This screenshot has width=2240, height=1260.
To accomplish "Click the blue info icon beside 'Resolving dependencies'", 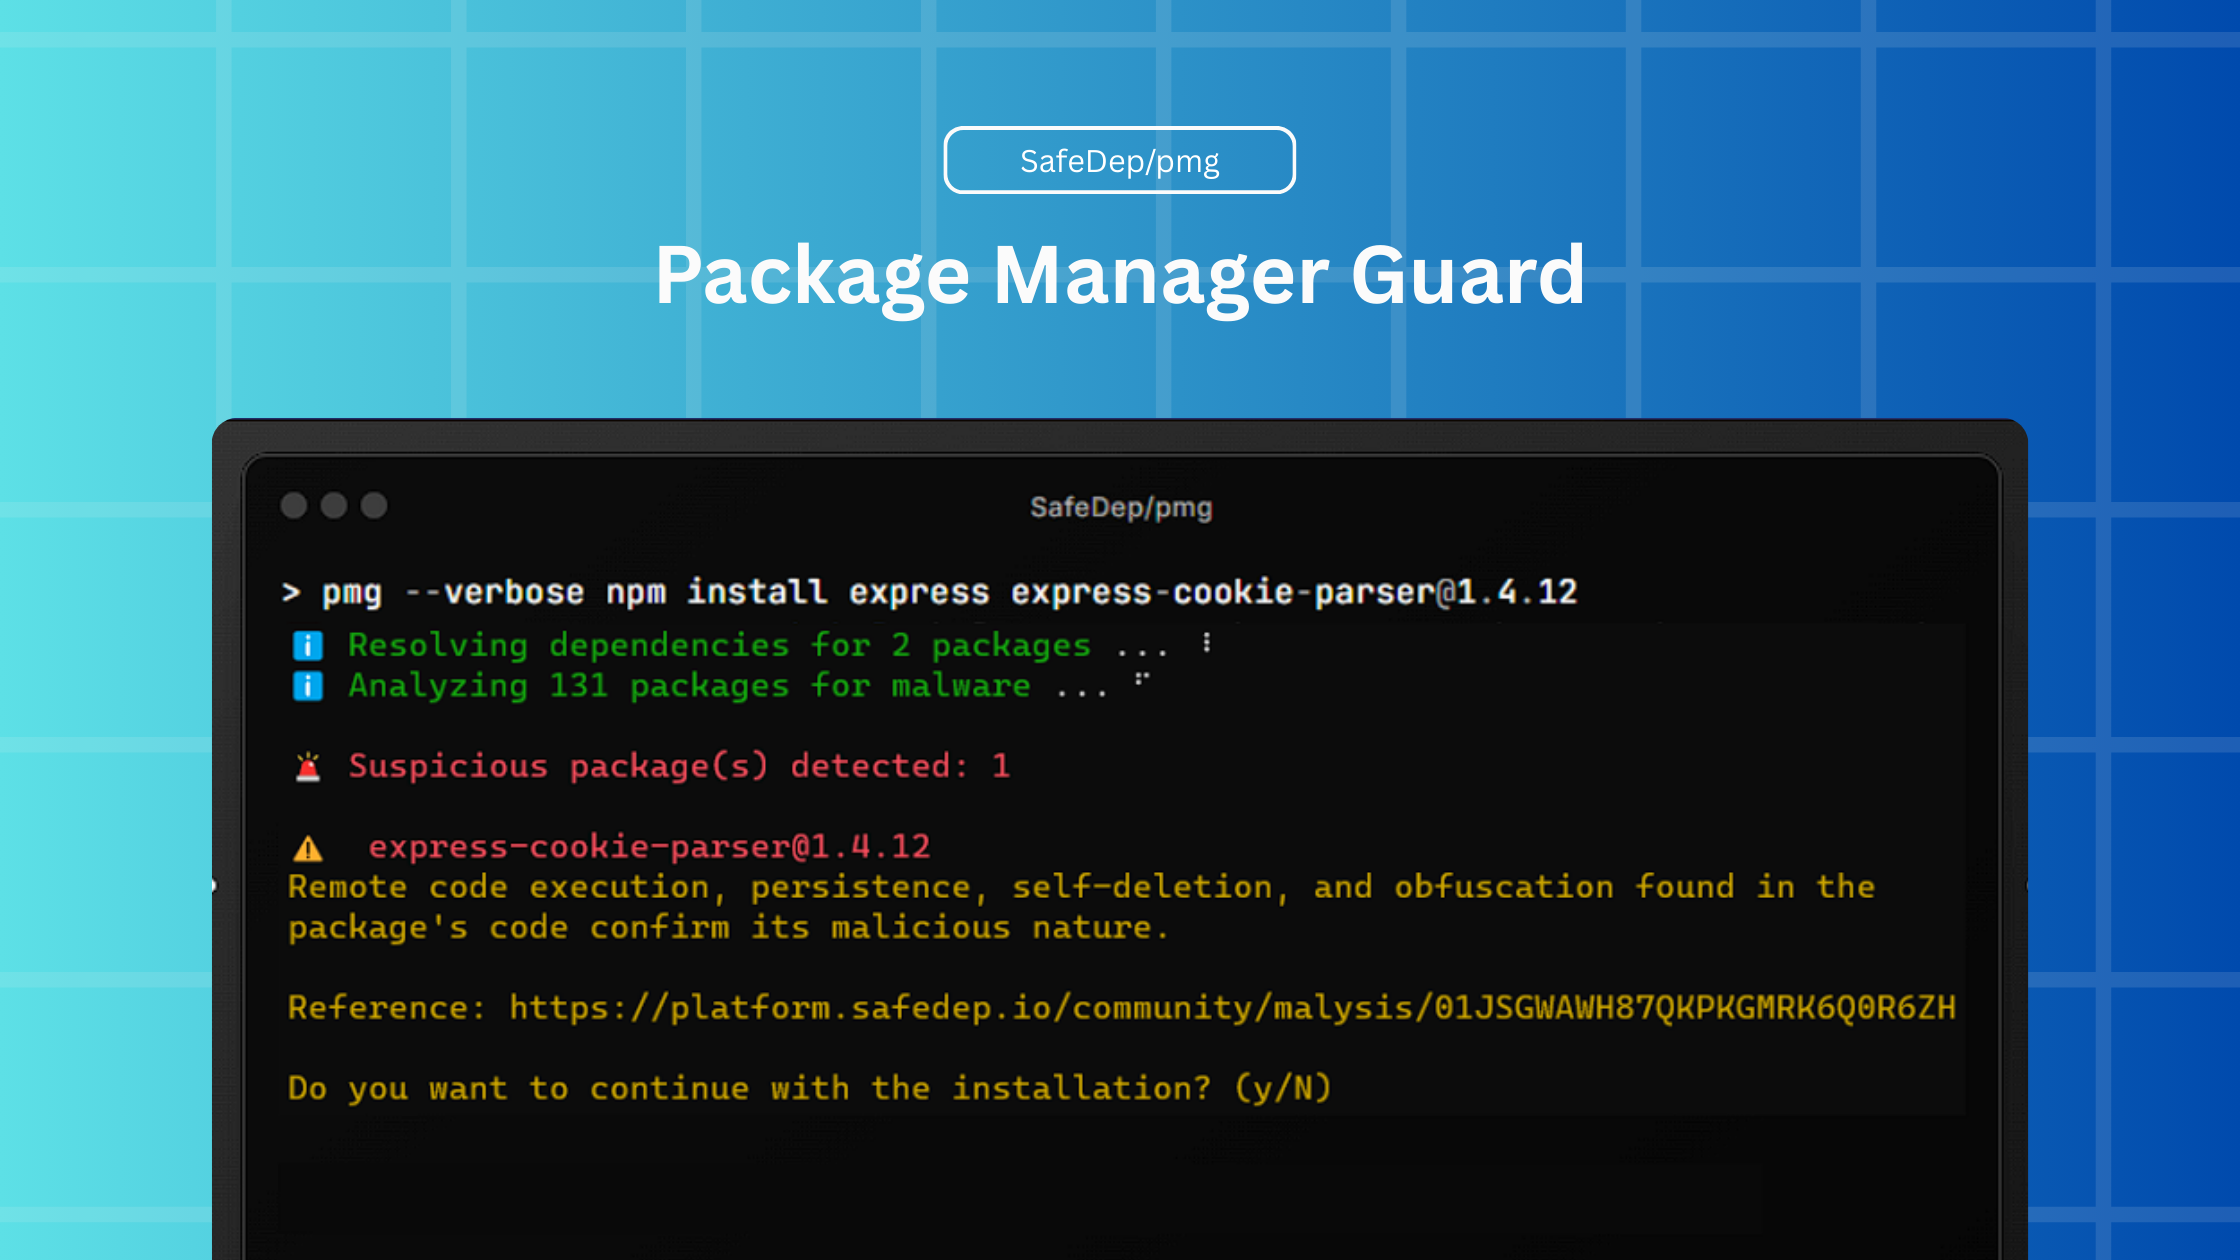I will pyautogui.click(x=309, y=645).
